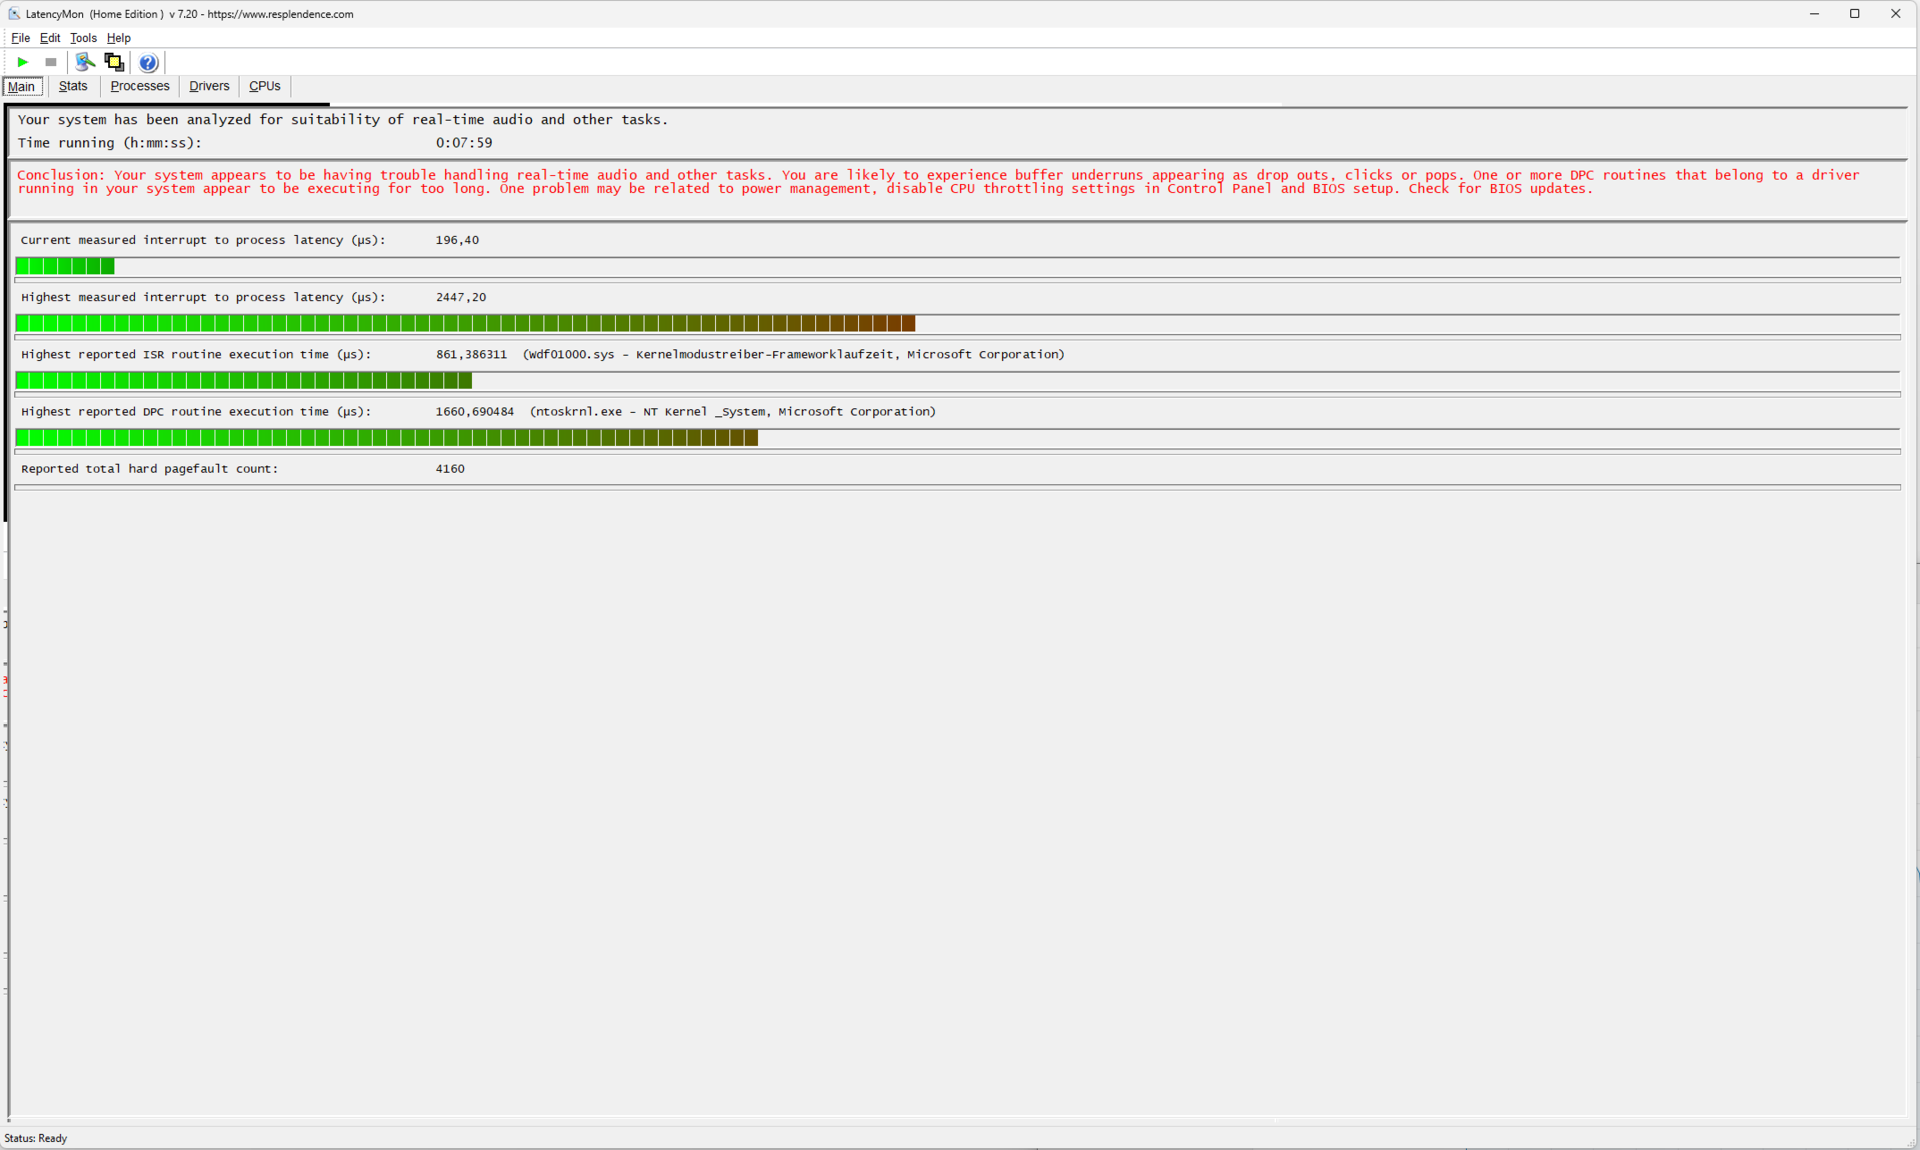Open the File menu
This screenshot has width=1920, height=1150.
click(20, 38)
